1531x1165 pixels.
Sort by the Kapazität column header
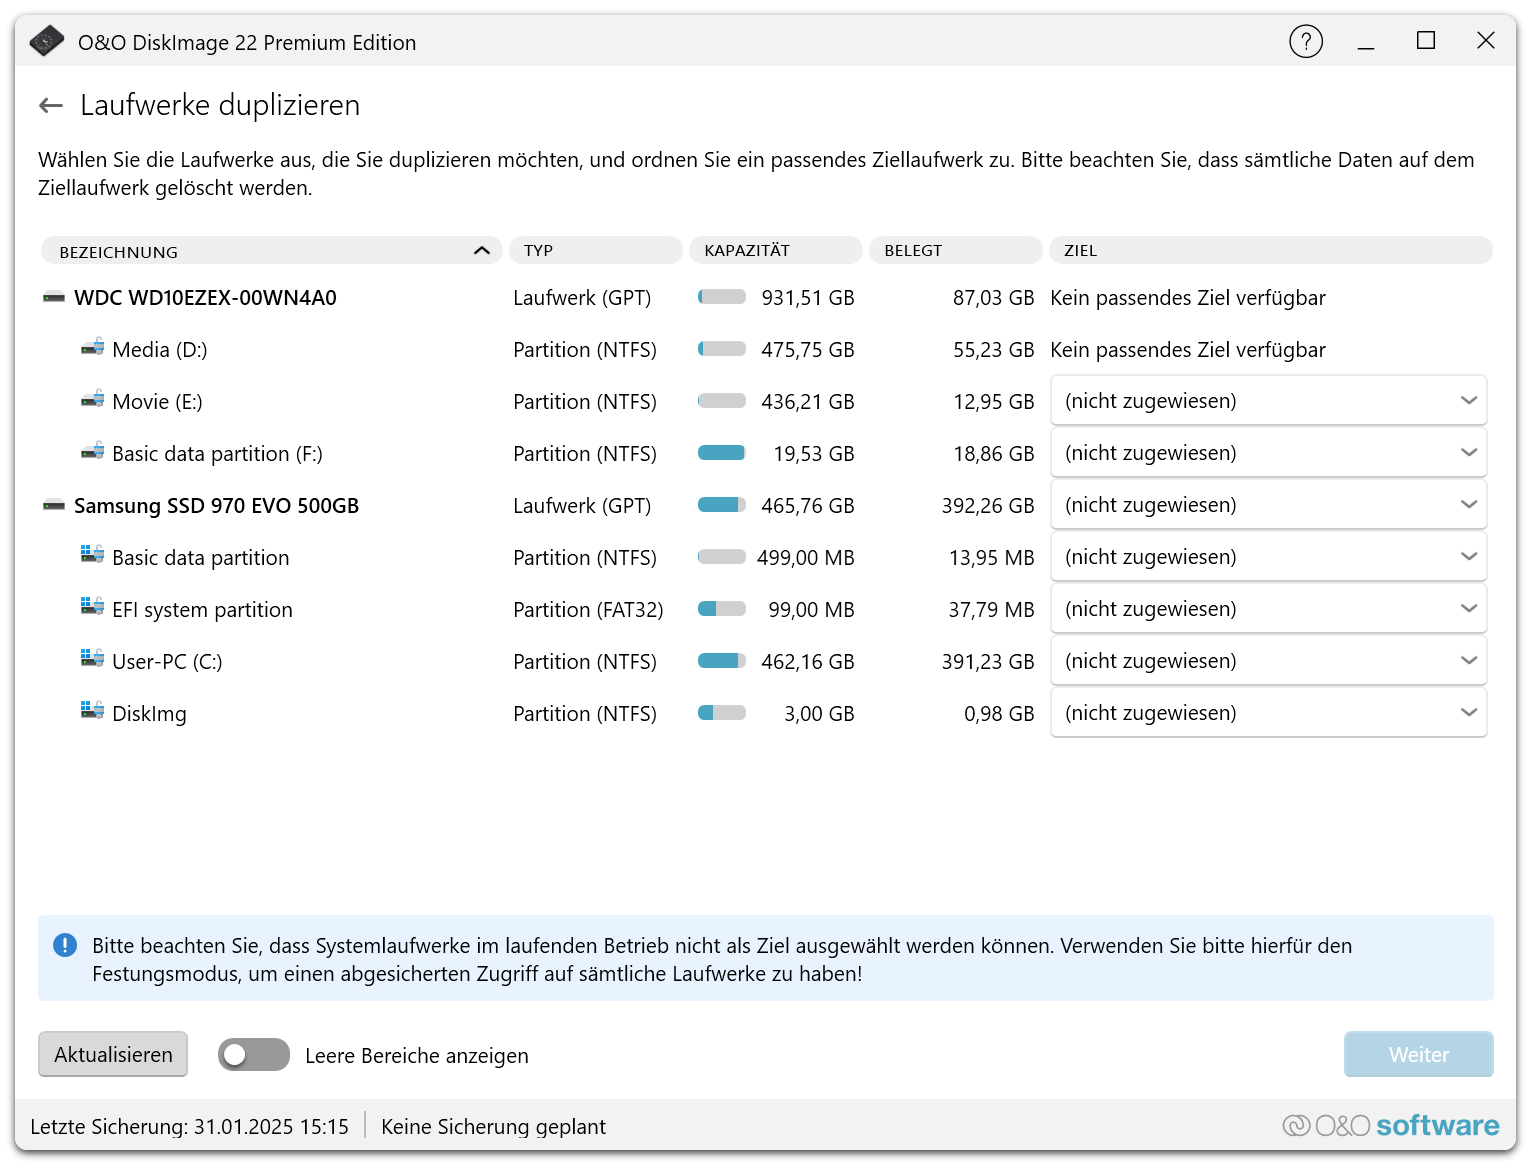click(x=775, y=251)
